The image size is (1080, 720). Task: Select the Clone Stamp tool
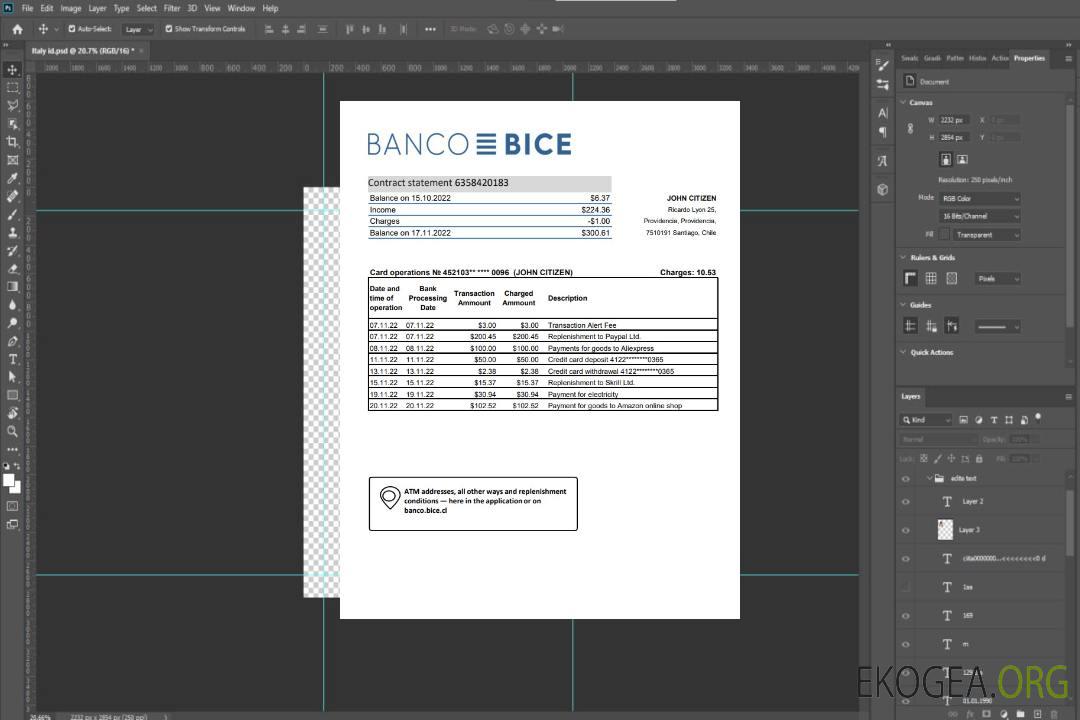(x=12, y=233)
